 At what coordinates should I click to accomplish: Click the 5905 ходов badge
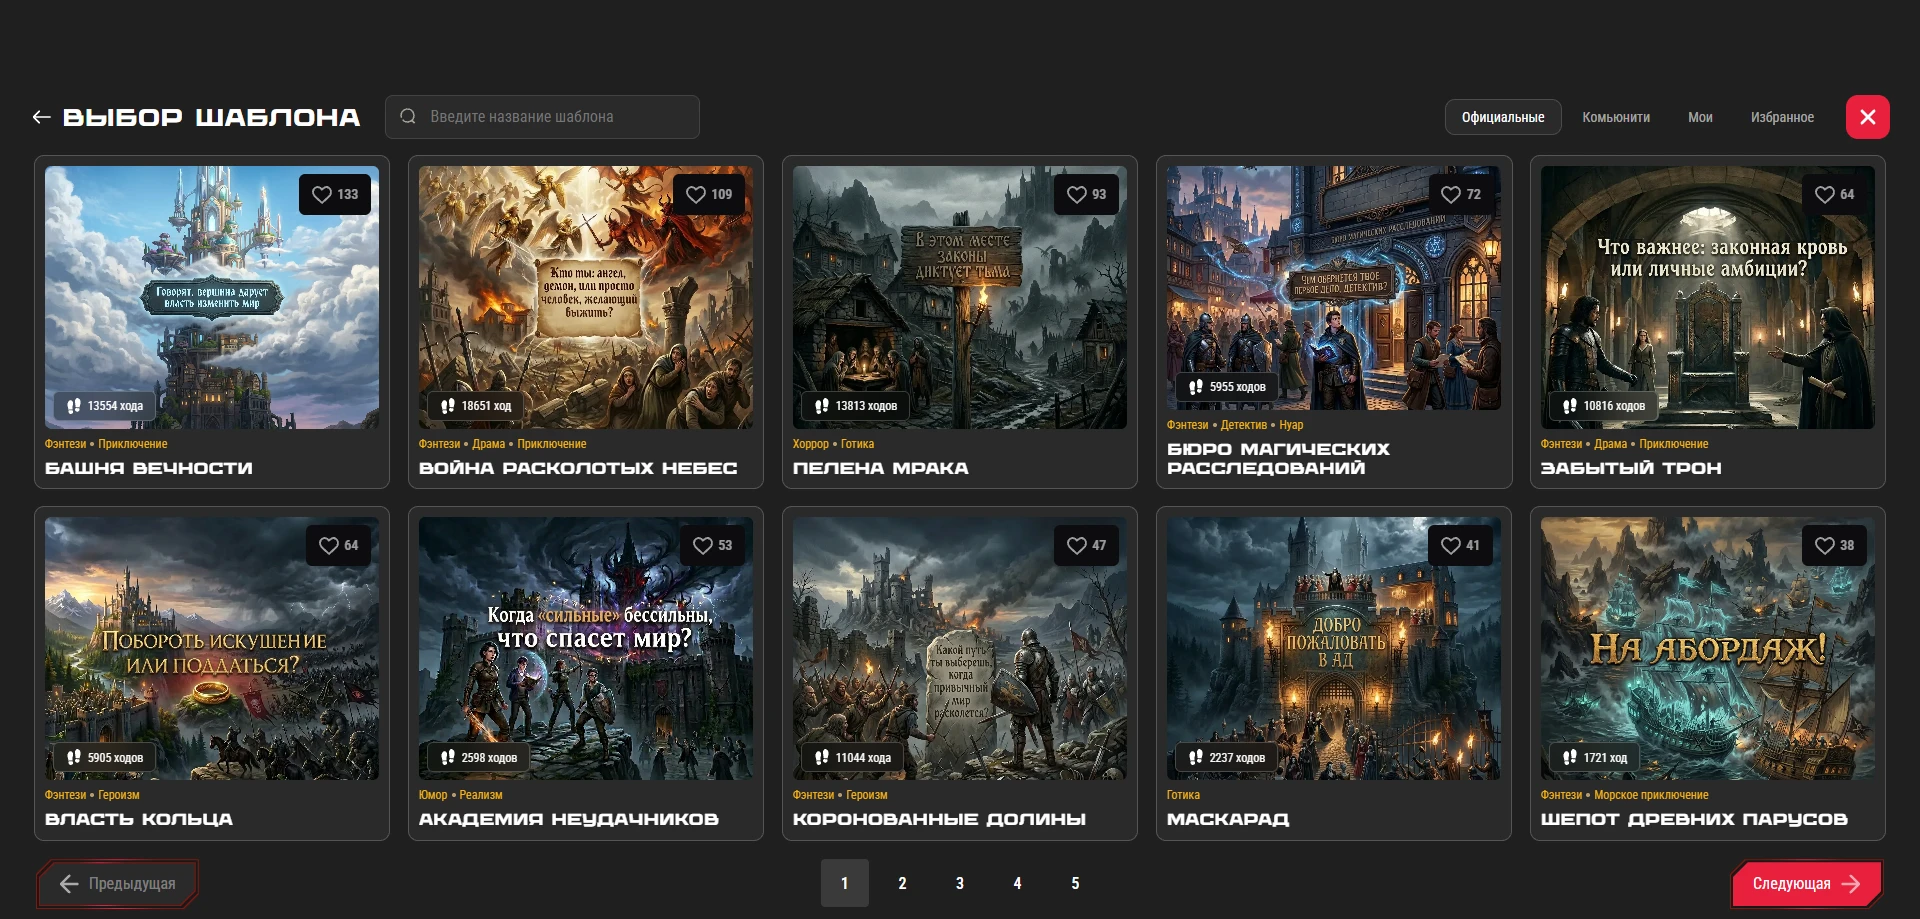pos(105,757)
